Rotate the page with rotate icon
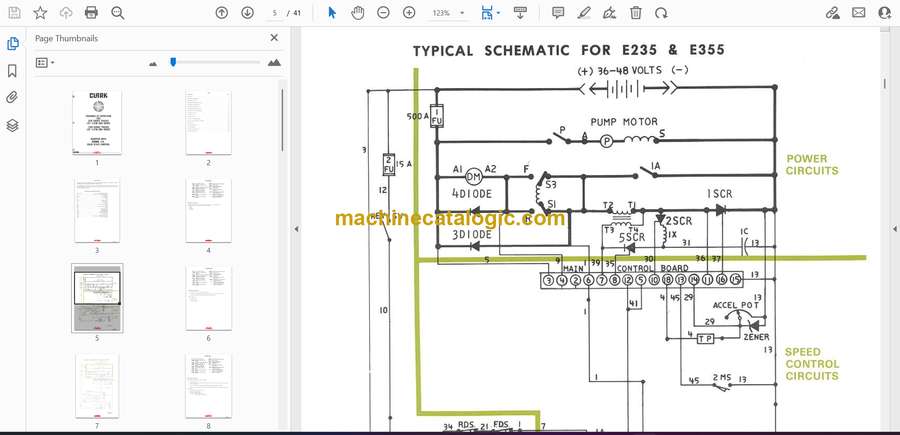 (x=661, y=13)
